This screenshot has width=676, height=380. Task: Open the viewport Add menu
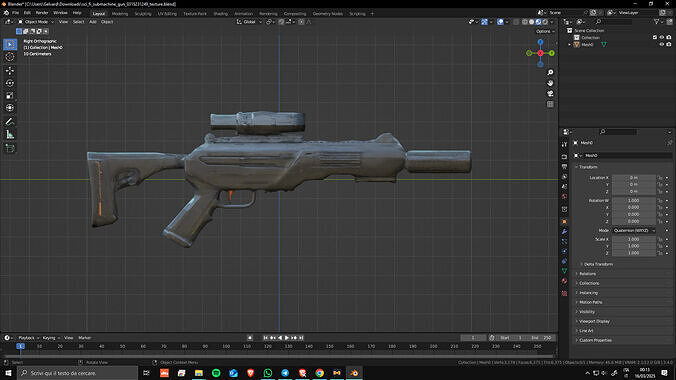tap(93, 22)
